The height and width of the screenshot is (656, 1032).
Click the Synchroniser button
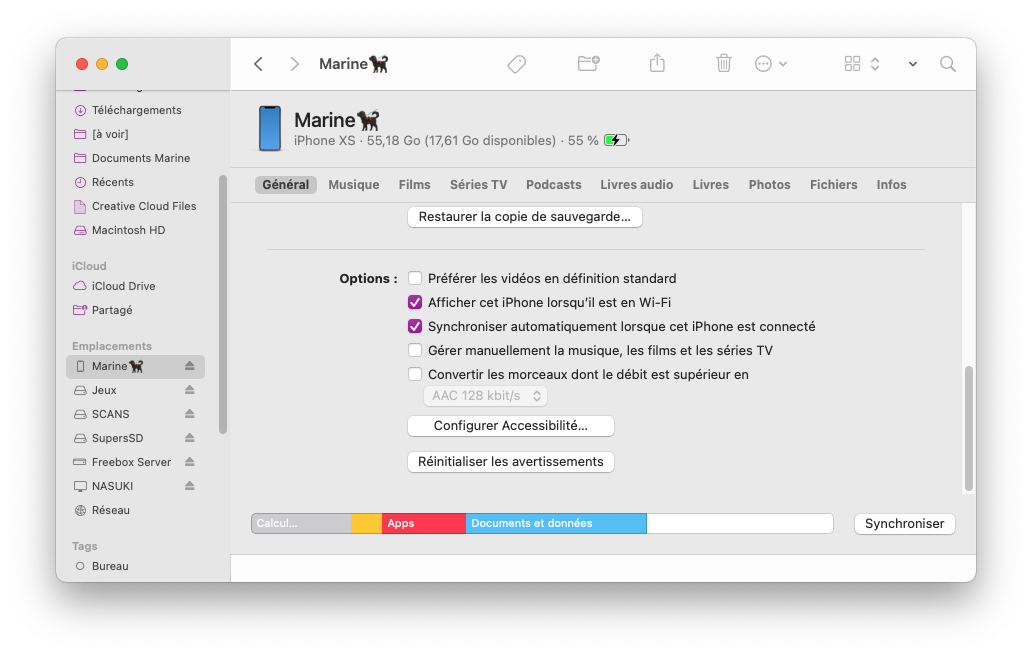903,523
